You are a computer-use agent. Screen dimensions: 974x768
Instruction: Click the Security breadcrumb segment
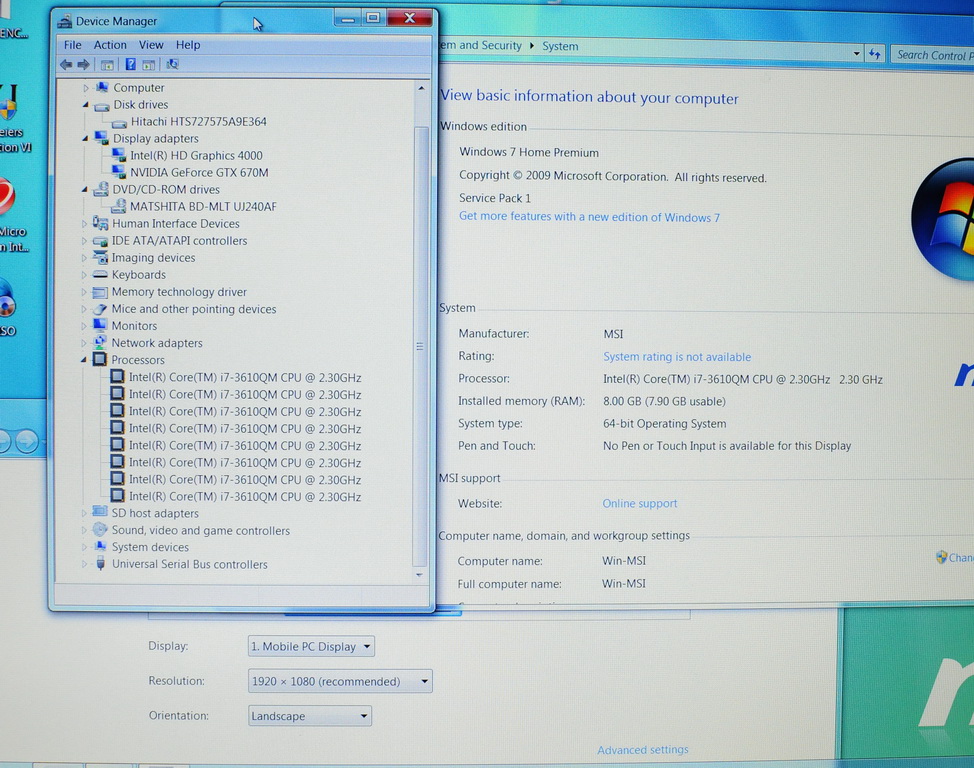(481, 45)
